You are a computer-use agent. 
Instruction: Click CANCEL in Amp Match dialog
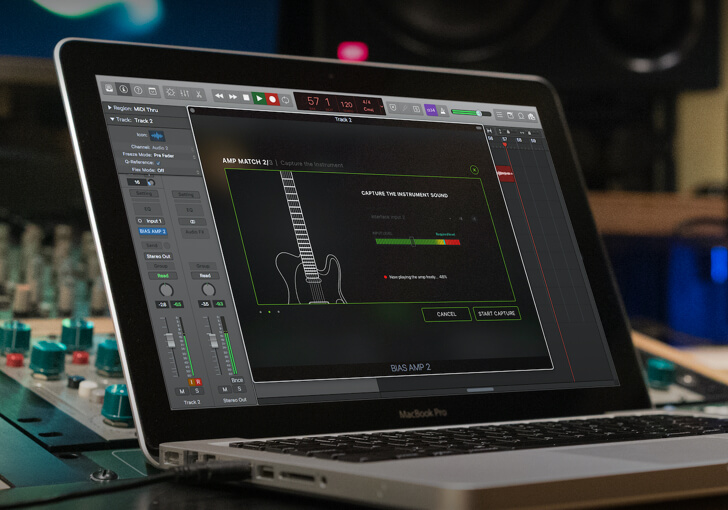(x=446, y=314)
